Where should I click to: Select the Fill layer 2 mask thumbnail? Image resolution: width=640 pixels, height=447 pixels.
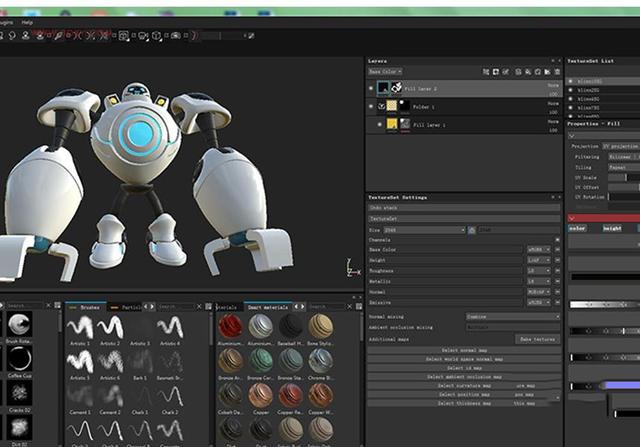(x=396, y=87)
